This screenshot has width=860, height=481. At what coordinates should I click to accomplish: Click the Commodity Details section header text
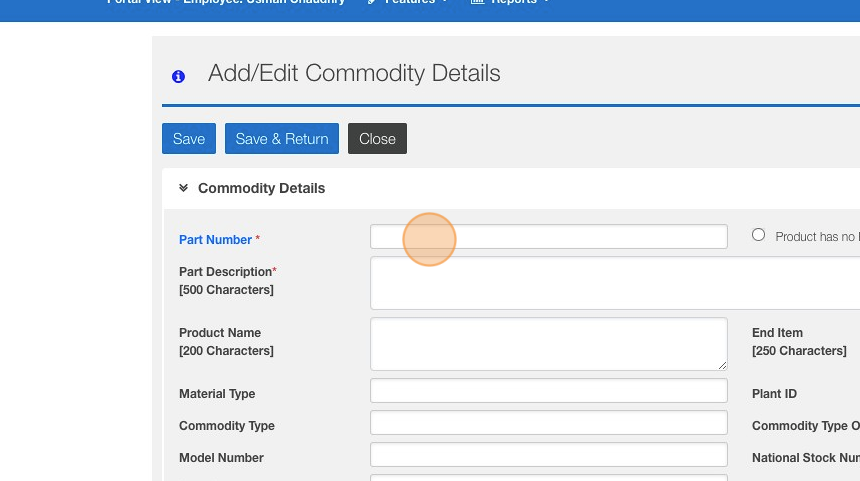tap(261, 188)
